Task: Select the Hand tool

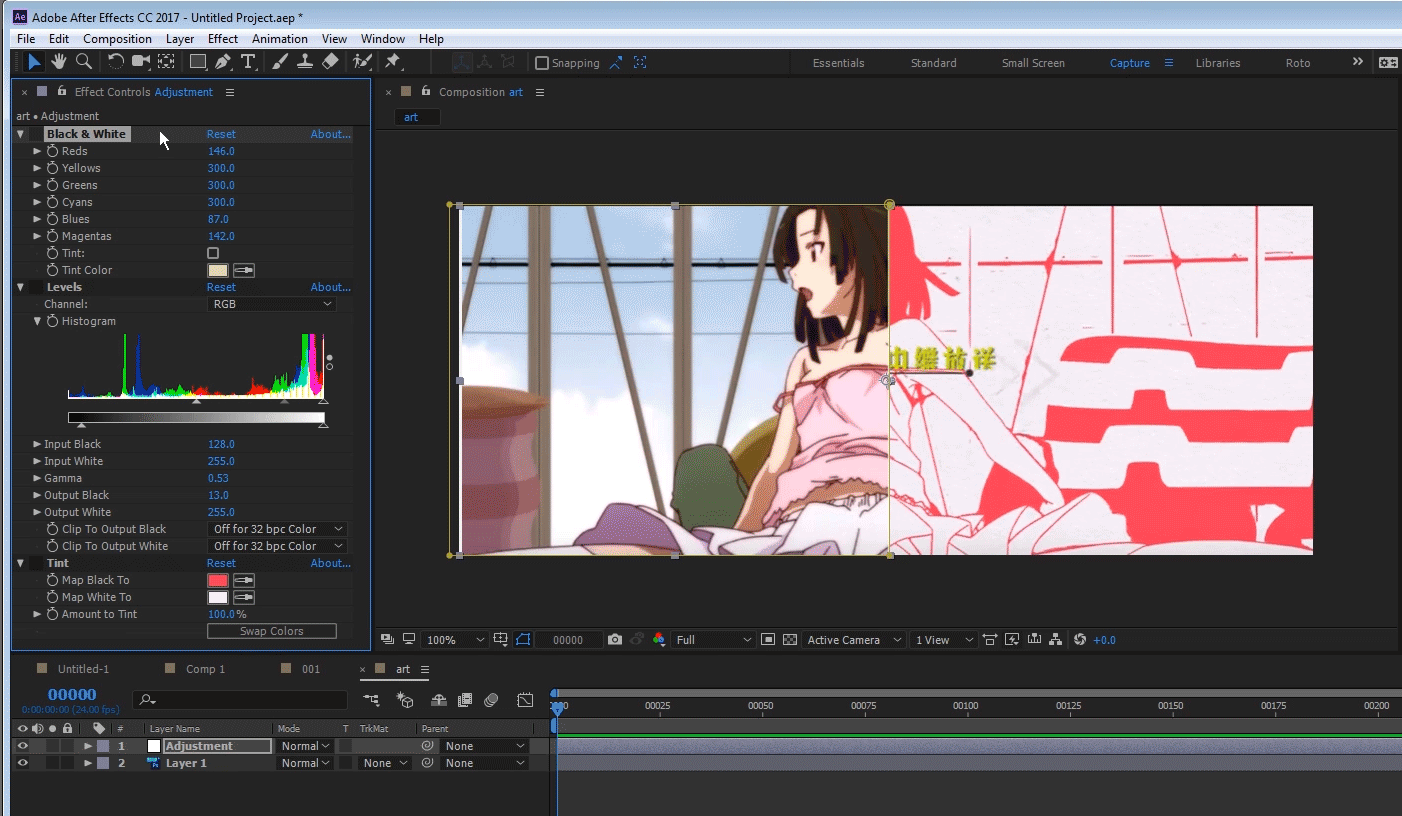Action: (59, 62)
